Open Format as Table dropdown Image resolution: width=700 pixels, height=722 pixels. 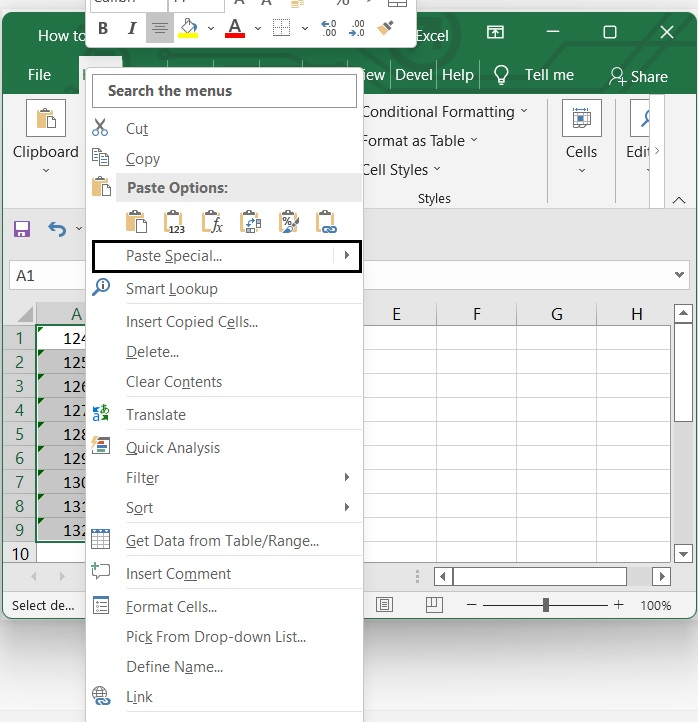(420, 140)
